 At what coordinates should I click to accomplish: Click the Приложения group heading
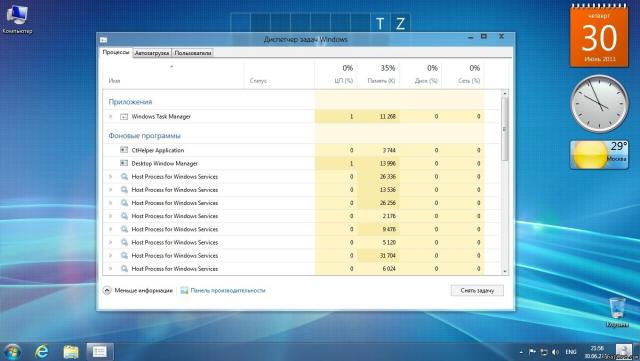pos(130,102)
